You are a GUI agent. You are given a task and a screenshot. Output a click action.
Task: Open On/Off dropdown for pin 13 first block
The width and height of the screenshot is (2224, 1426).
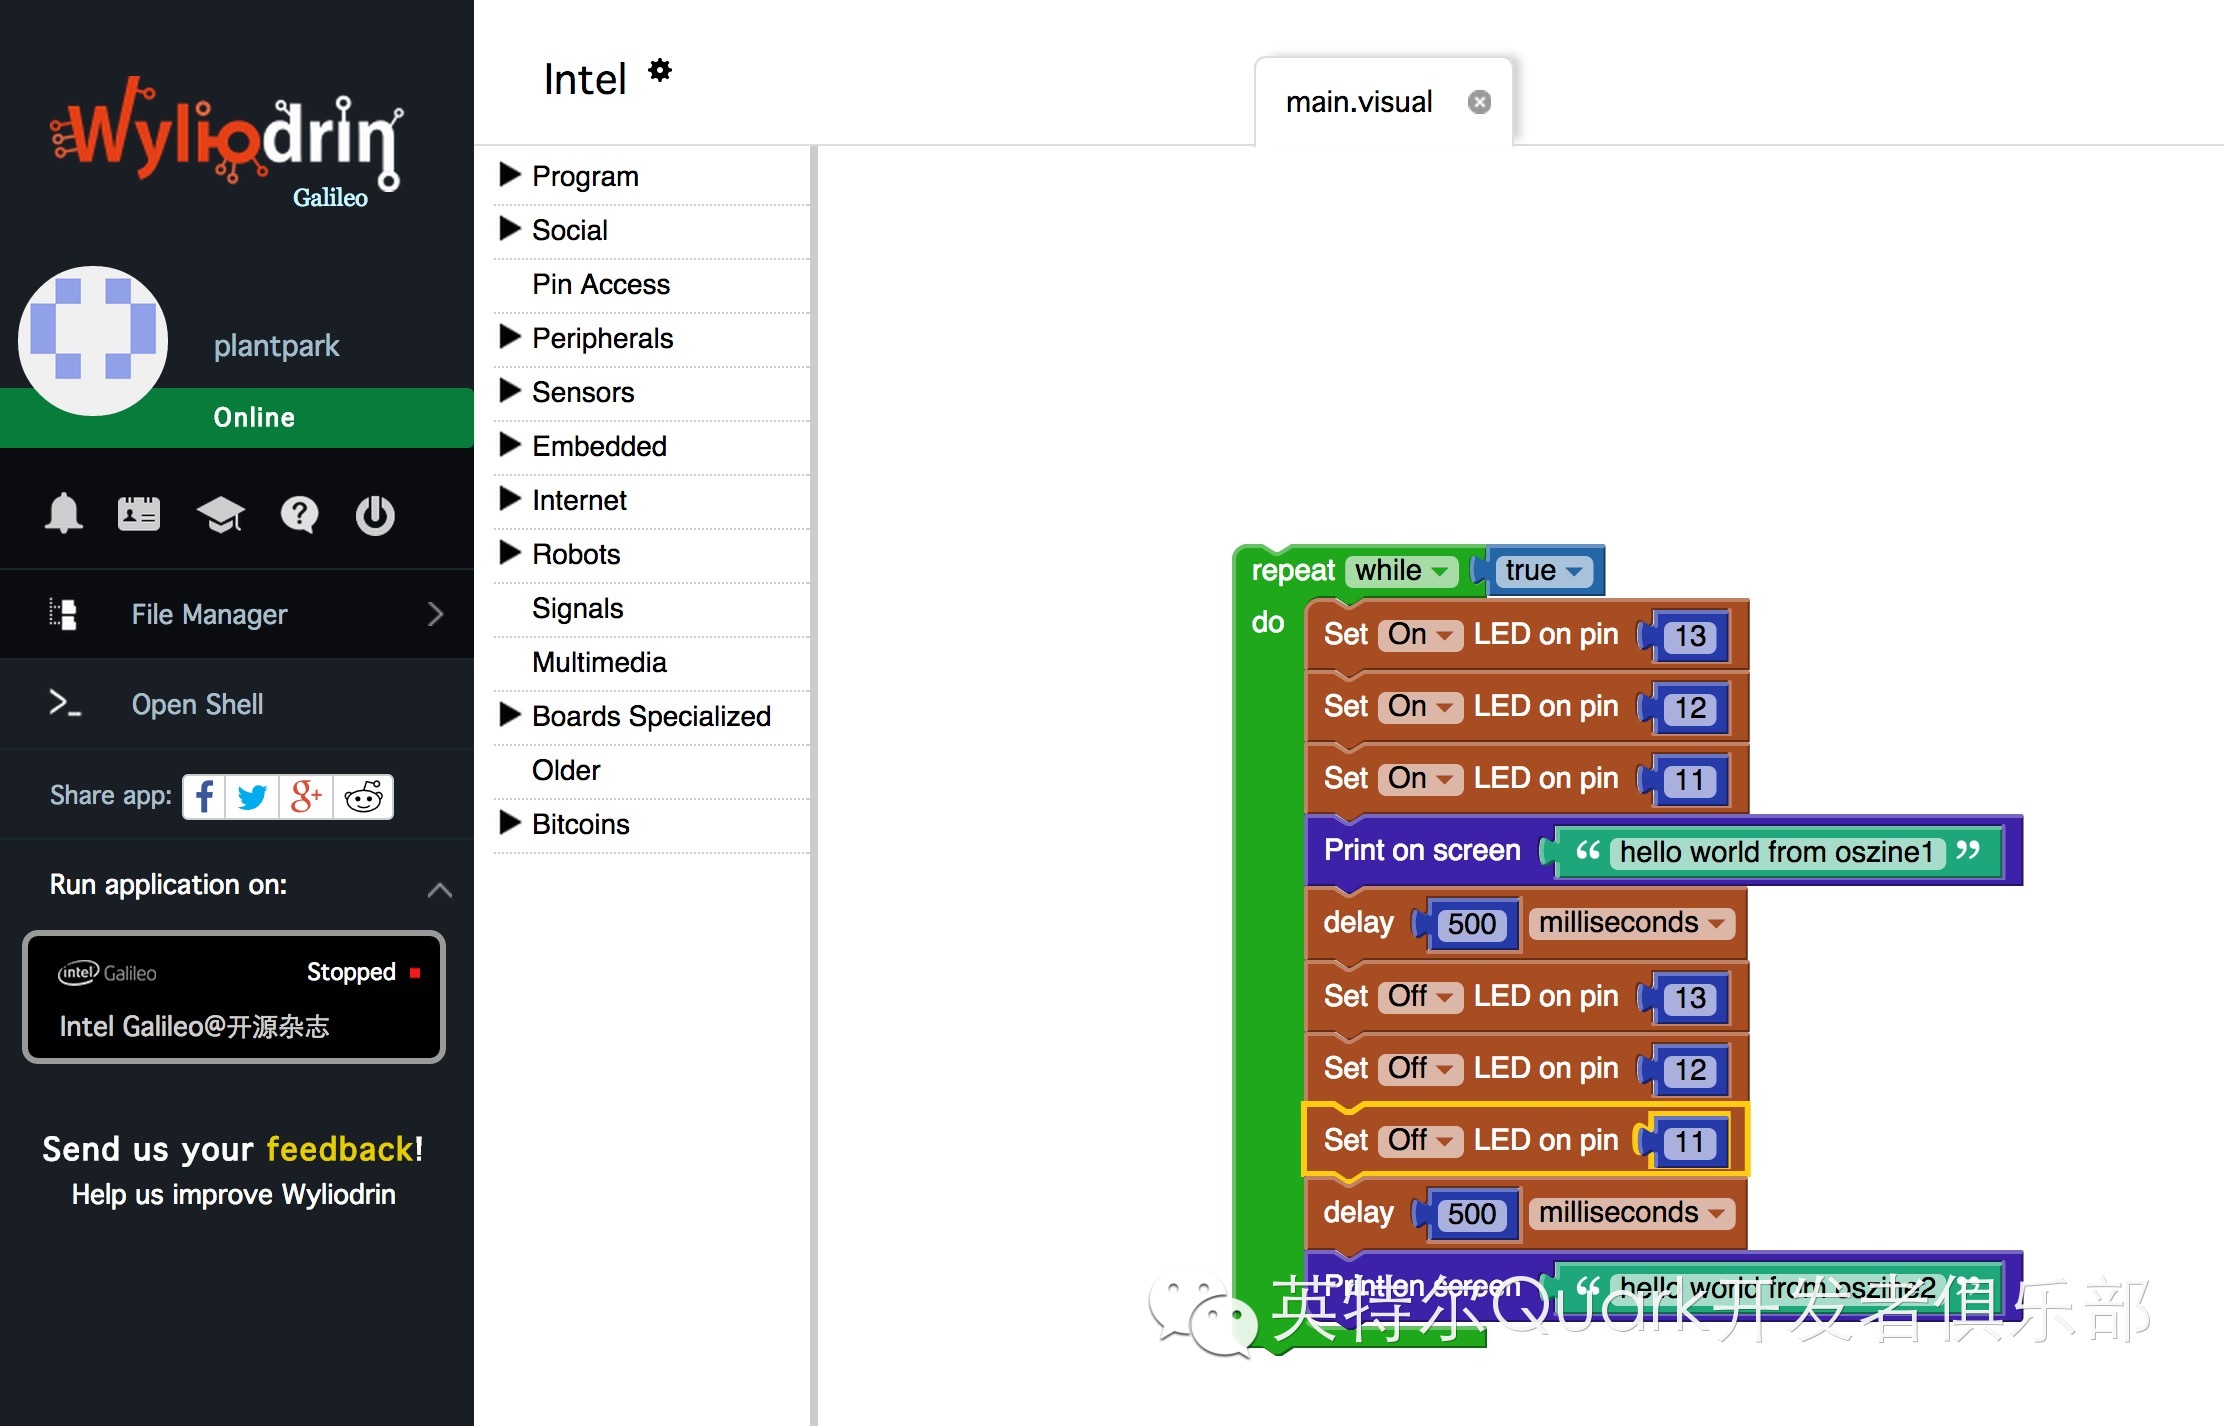[1420, 635]
